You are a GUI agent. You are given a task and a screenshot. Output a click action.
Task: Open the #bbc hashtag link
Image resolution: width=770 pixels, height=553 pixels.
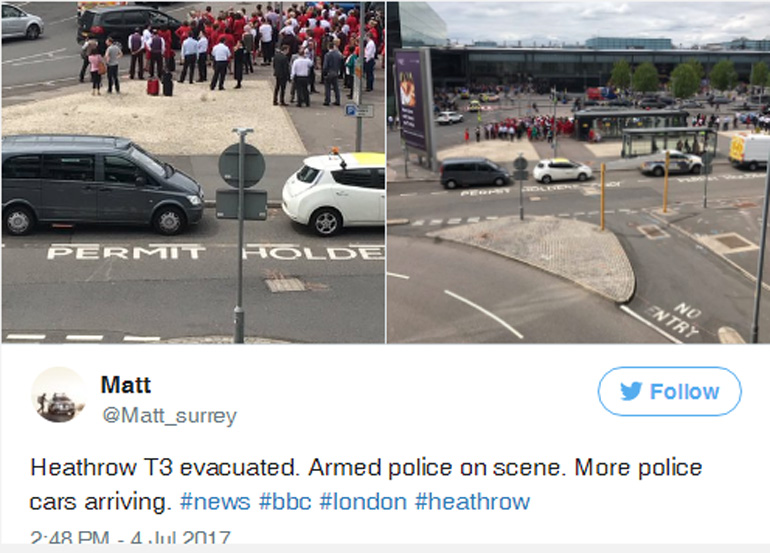pyautogui.click(x=285, y=502)
